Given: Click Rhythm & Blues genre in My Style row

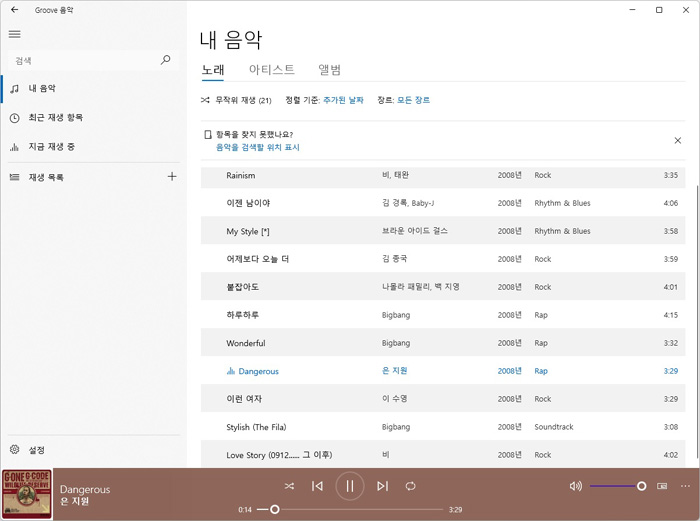Looking at the screenshot, I should pyautogui.click(x=562, y=231).
